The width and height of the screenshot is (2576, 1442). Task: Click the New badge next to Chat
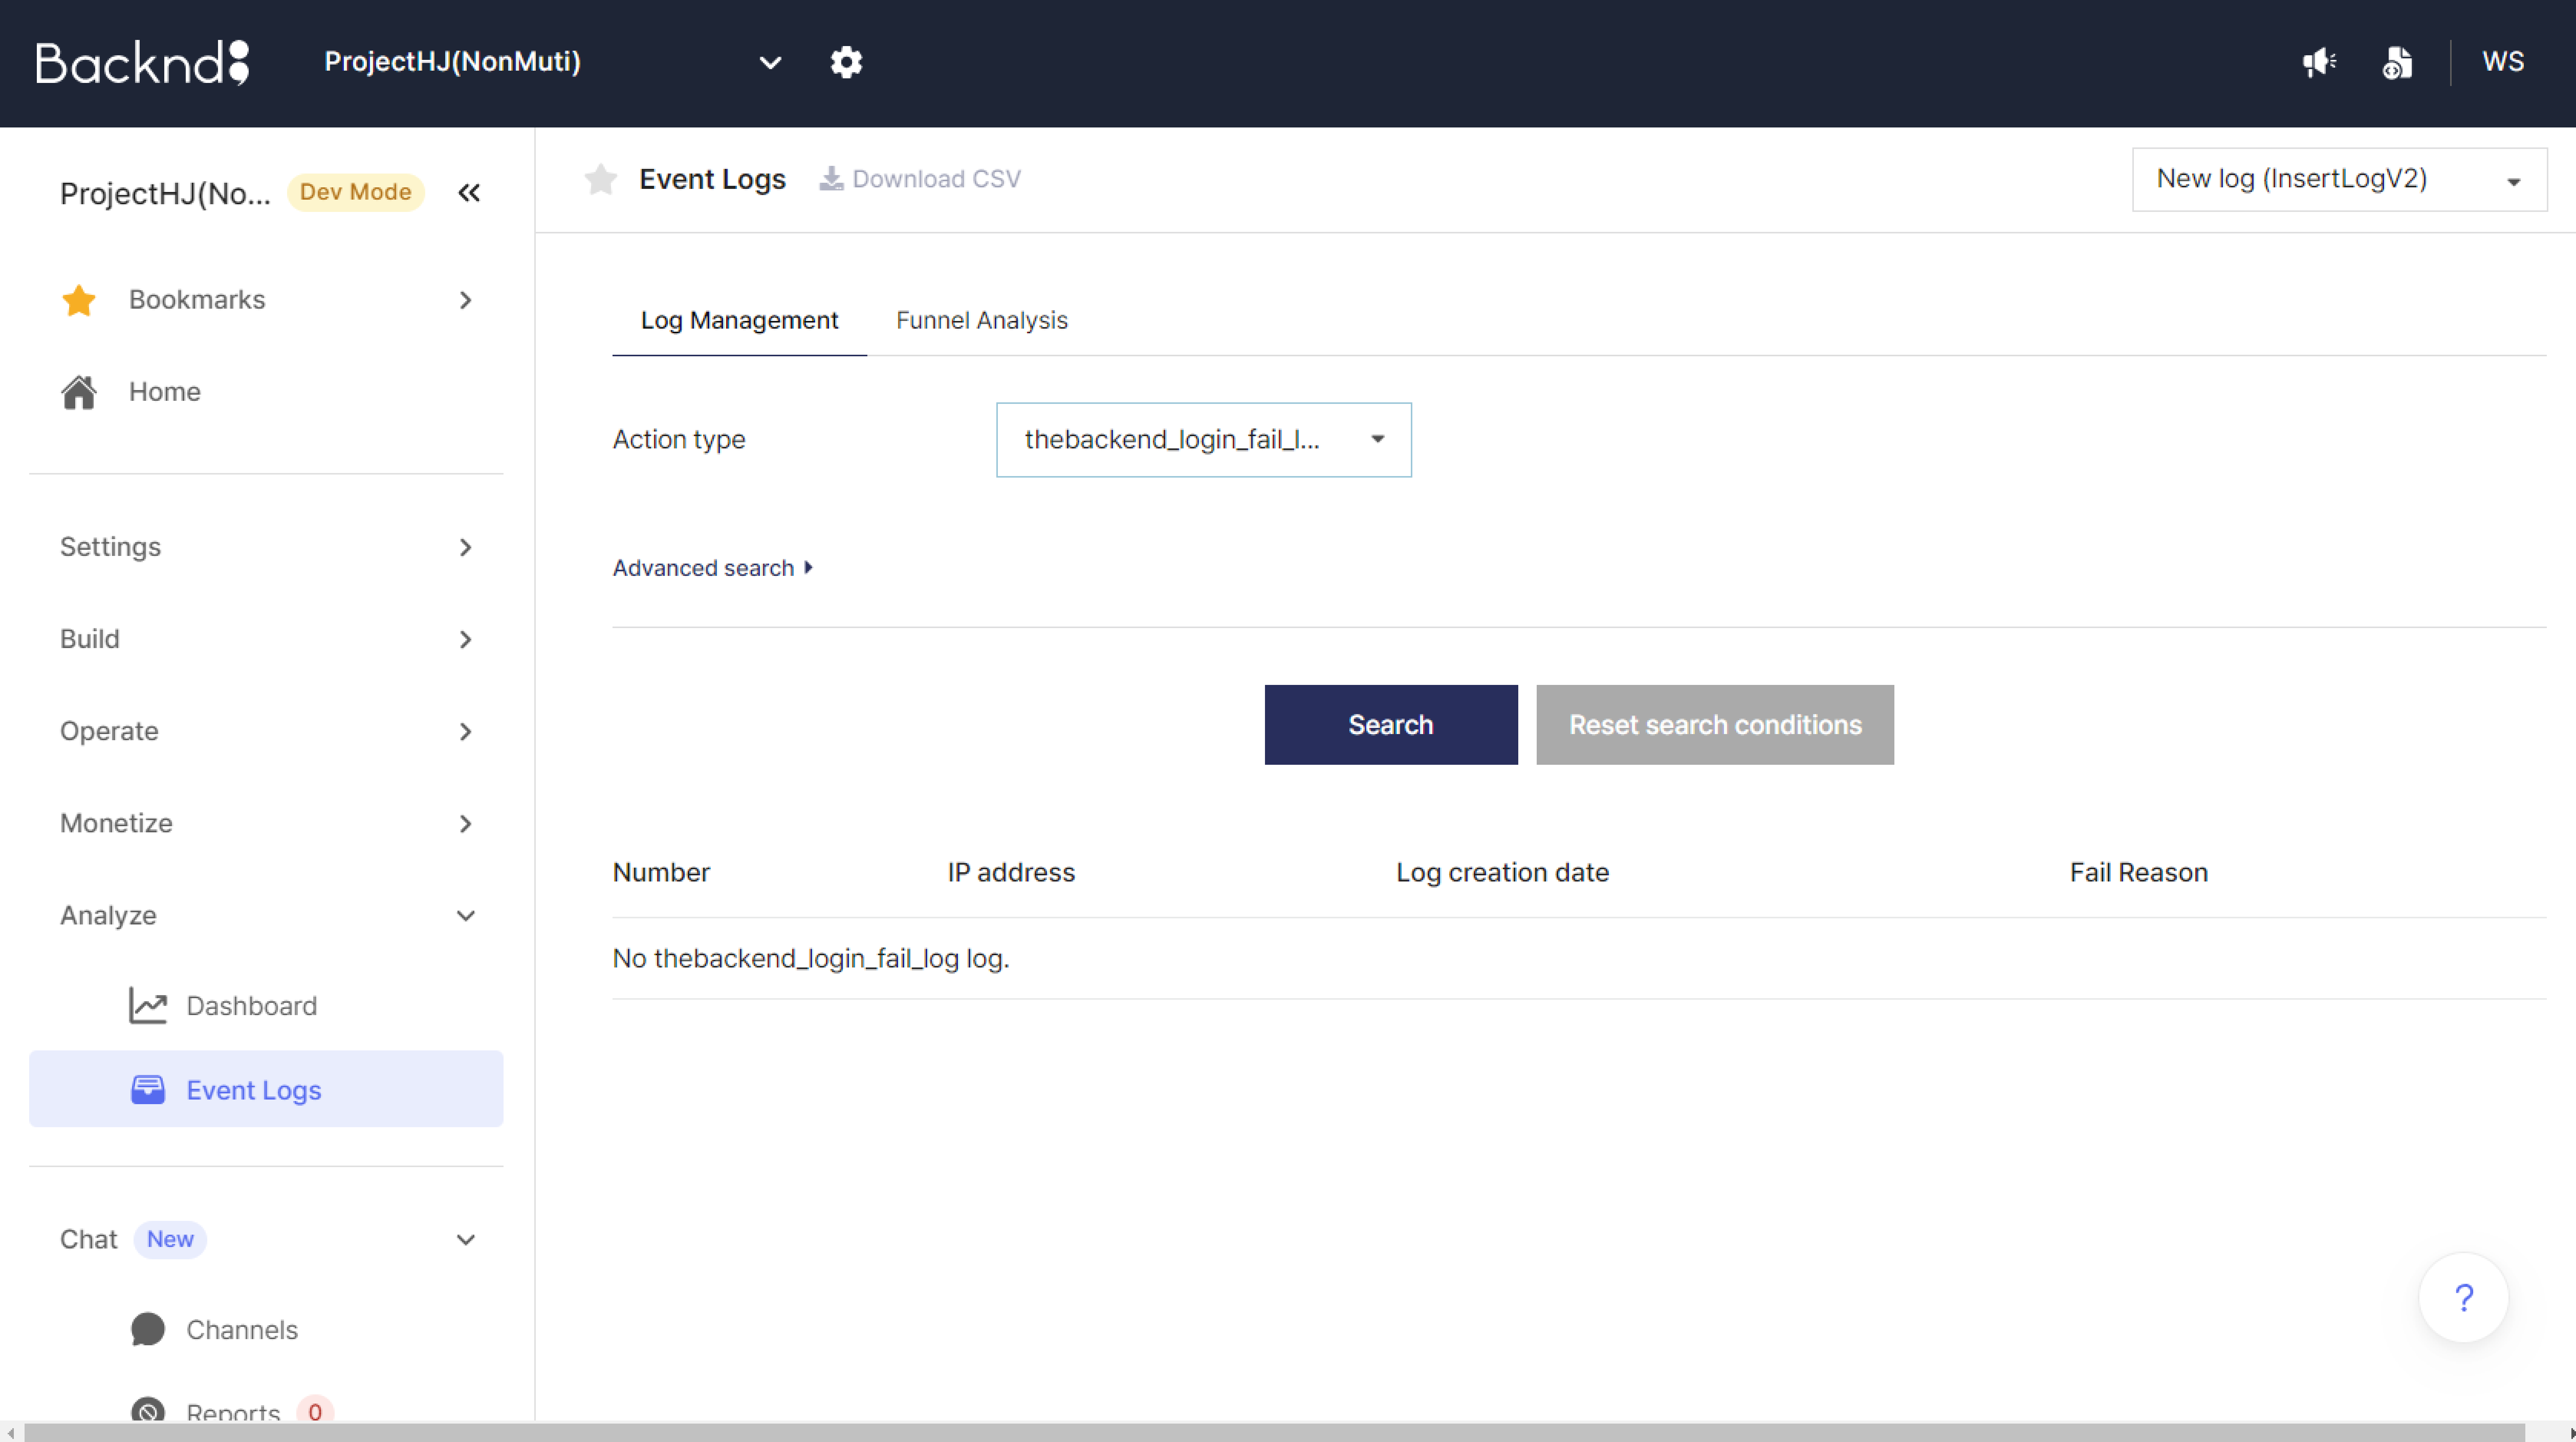click(170, 1240)
